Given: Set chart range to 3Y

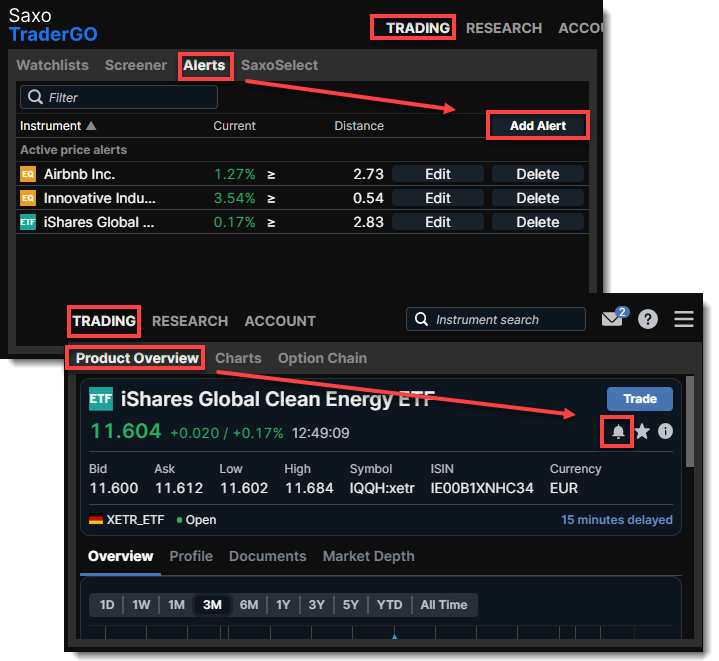Looking at the screenshot, I should click(316, 605).
